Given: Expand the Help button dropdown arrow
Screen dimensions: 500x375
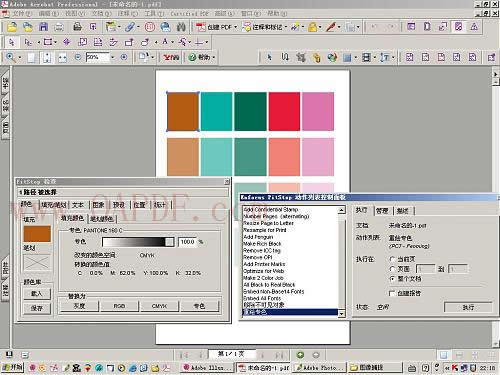Looking at the screenshot, I should point(214,58).
